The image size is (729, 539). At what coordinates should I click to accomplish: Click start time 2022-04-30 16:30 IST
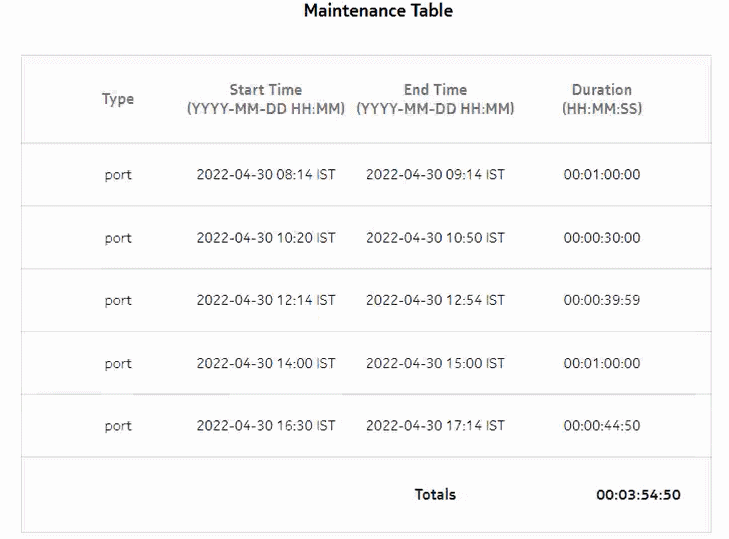pos(265,426)
